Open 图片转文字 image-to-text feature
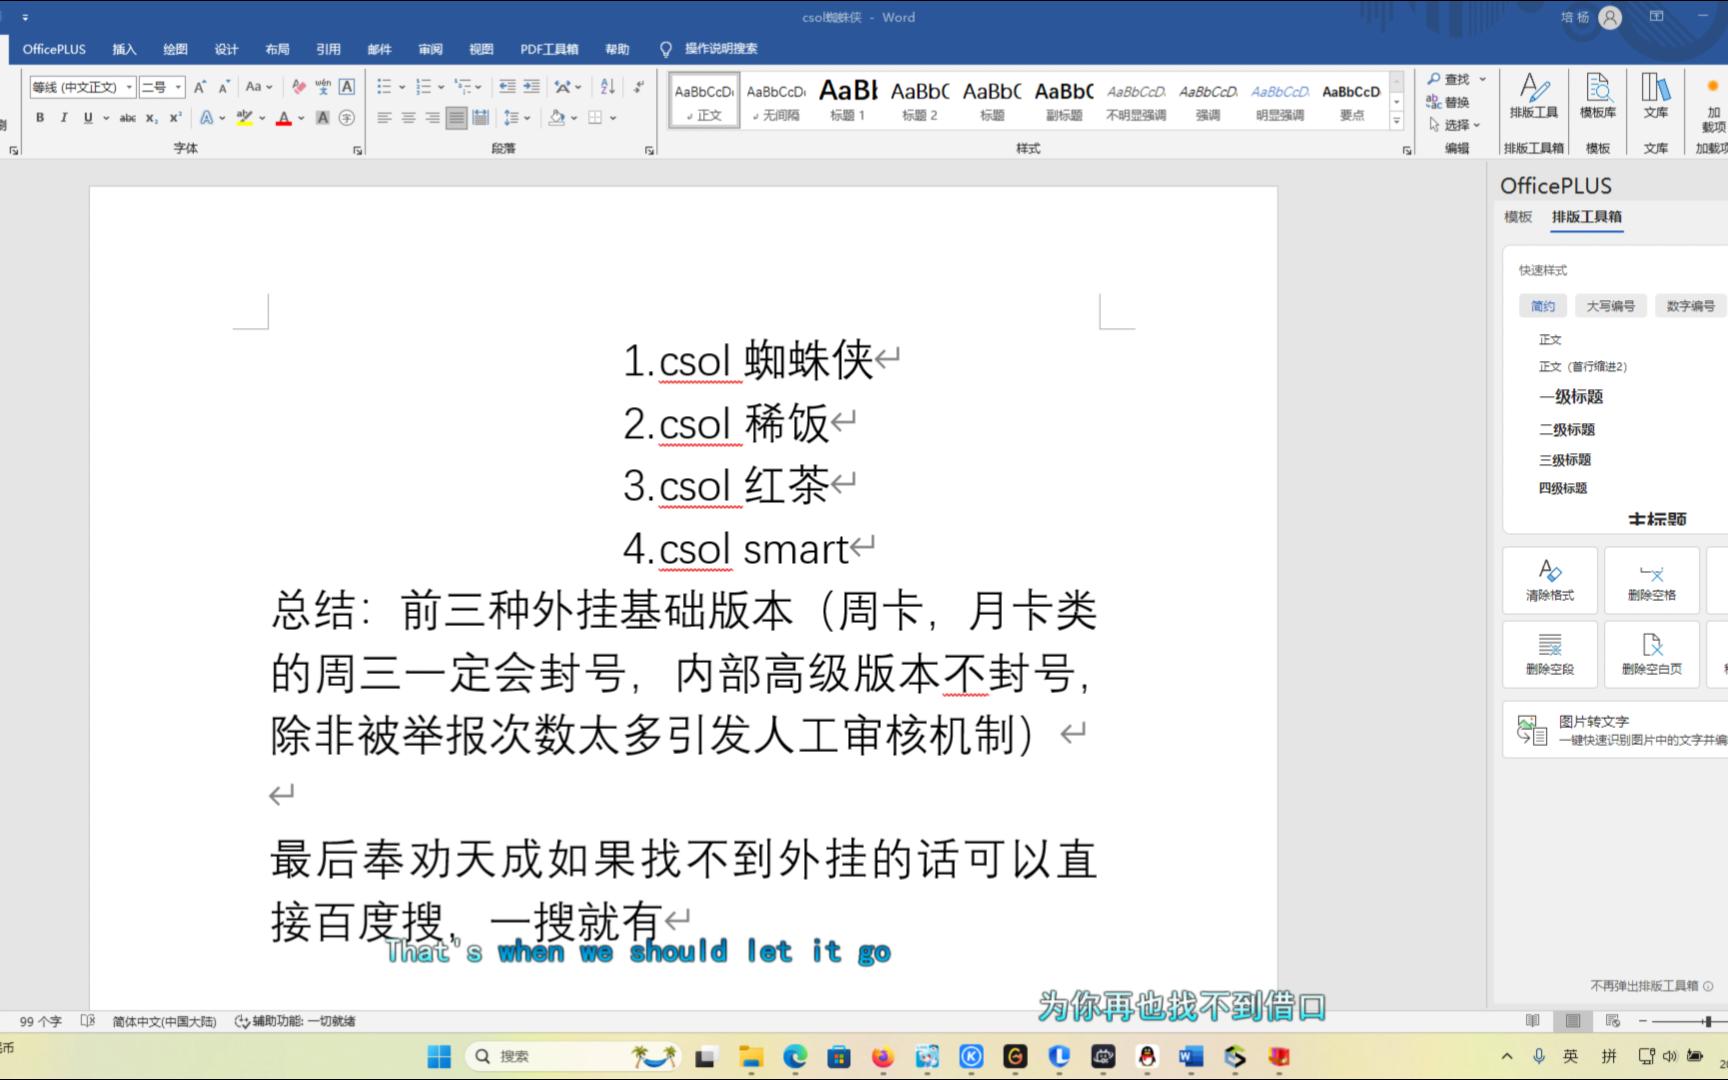The height and width of the screenshot is (1080, 1728). (1615, 730)
